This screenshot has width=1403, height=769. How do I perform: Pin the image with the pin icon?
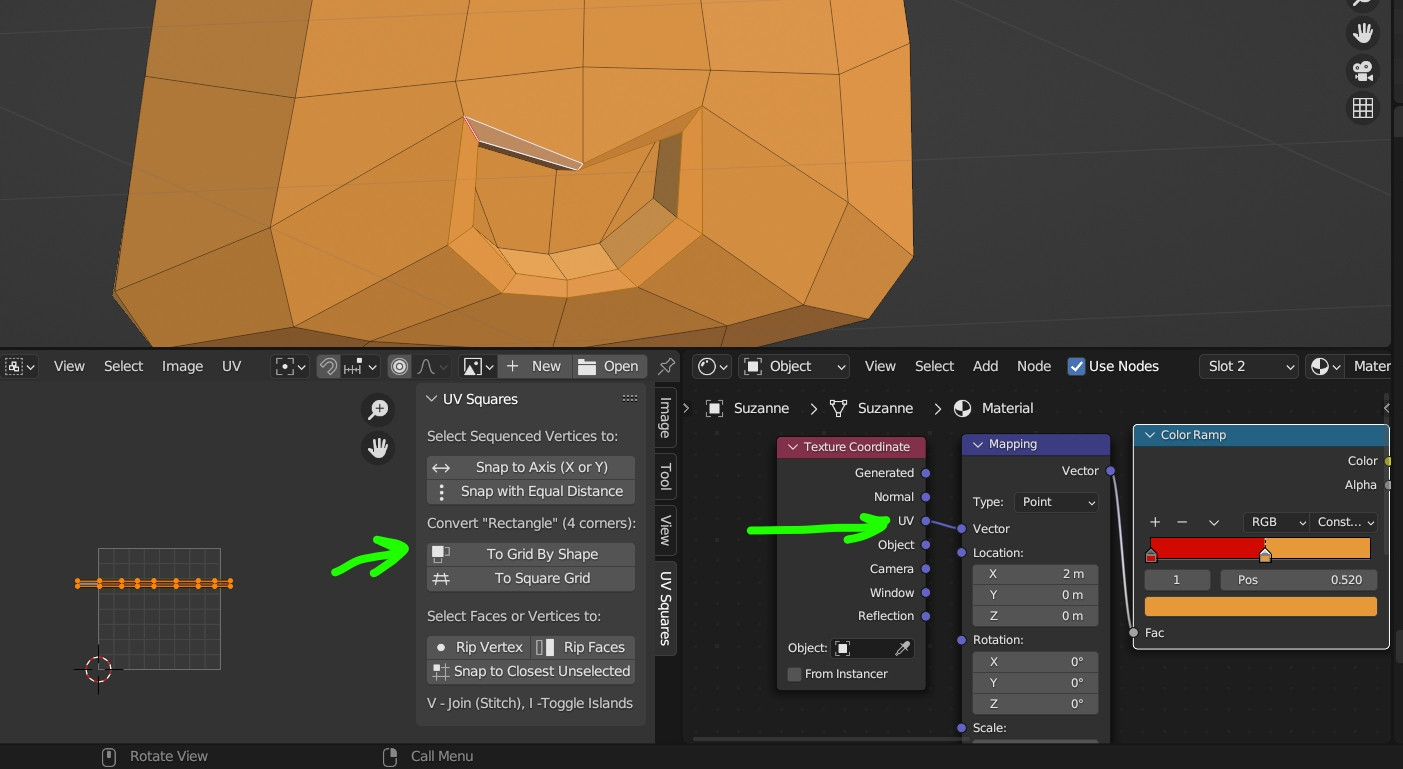(x=665, y=366)
